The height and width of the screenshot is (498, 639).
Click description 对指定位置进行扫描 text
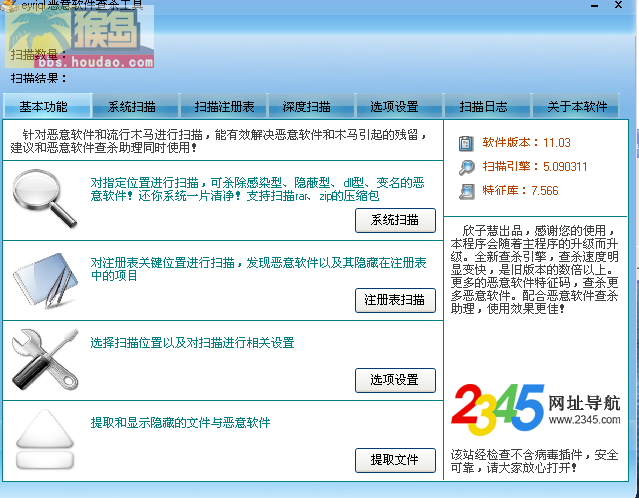pos(257,189)
